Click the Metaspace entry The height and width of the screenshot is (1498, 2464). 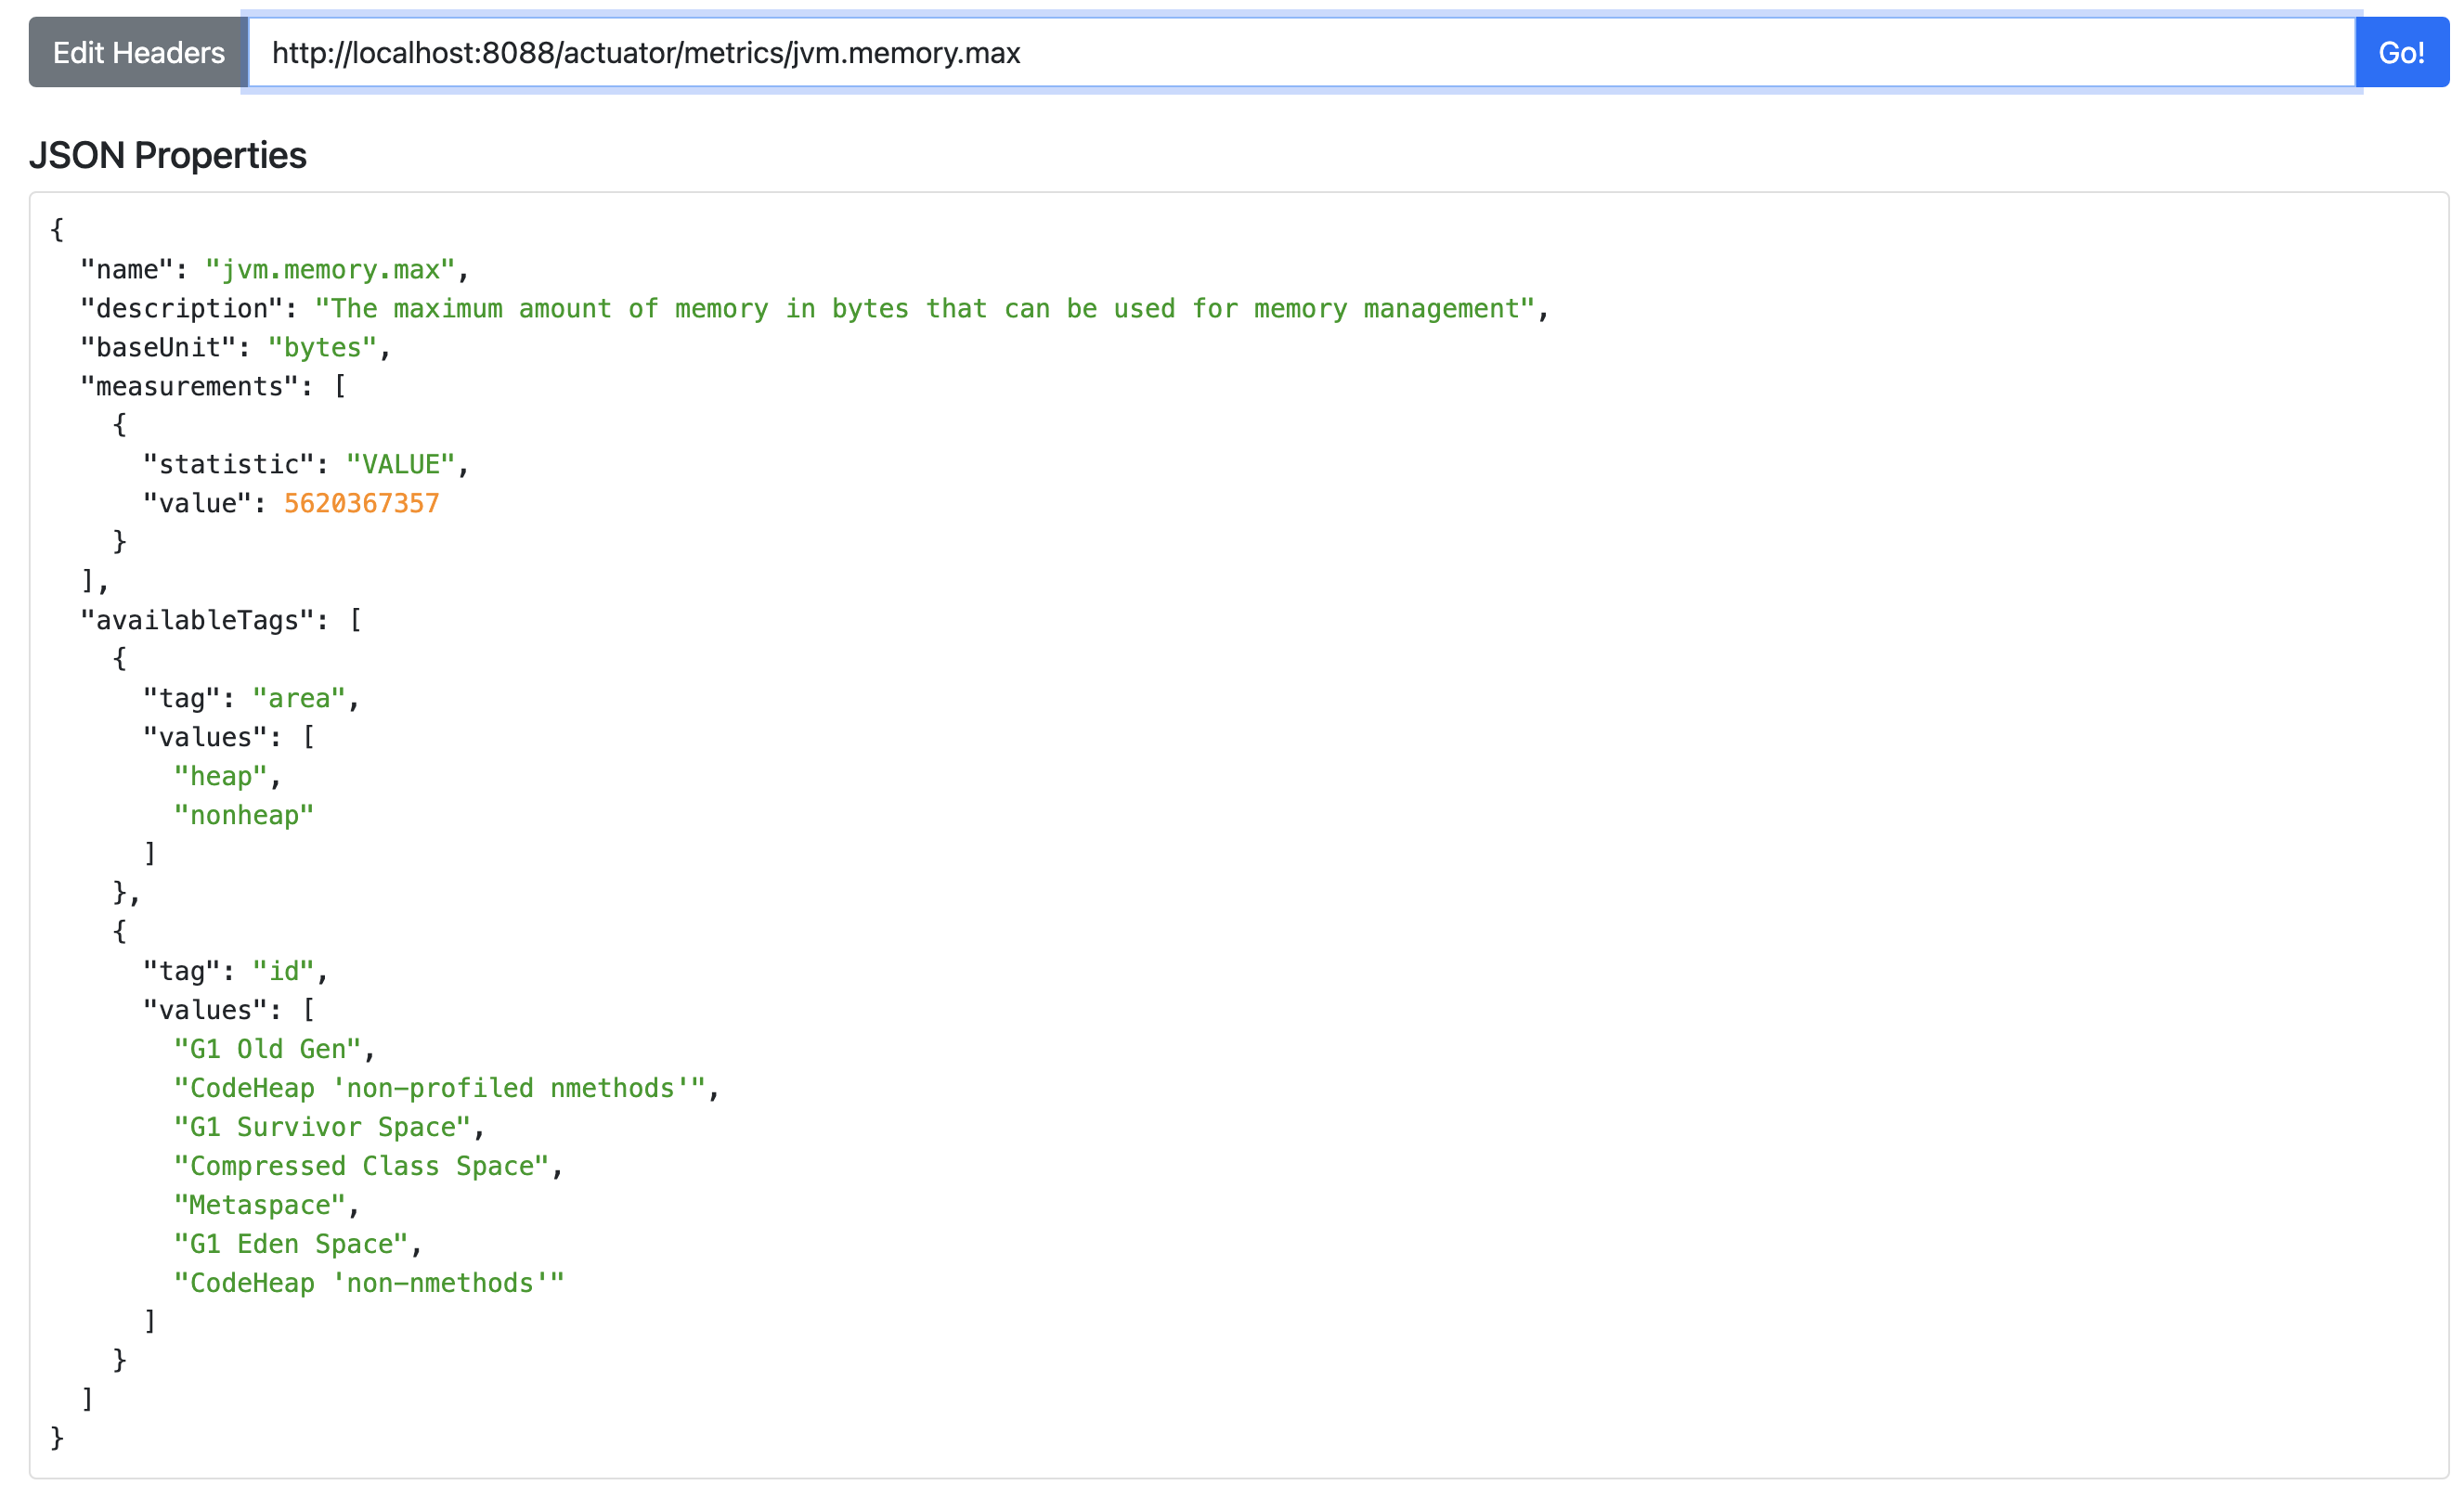click(x=259, y=1206)
